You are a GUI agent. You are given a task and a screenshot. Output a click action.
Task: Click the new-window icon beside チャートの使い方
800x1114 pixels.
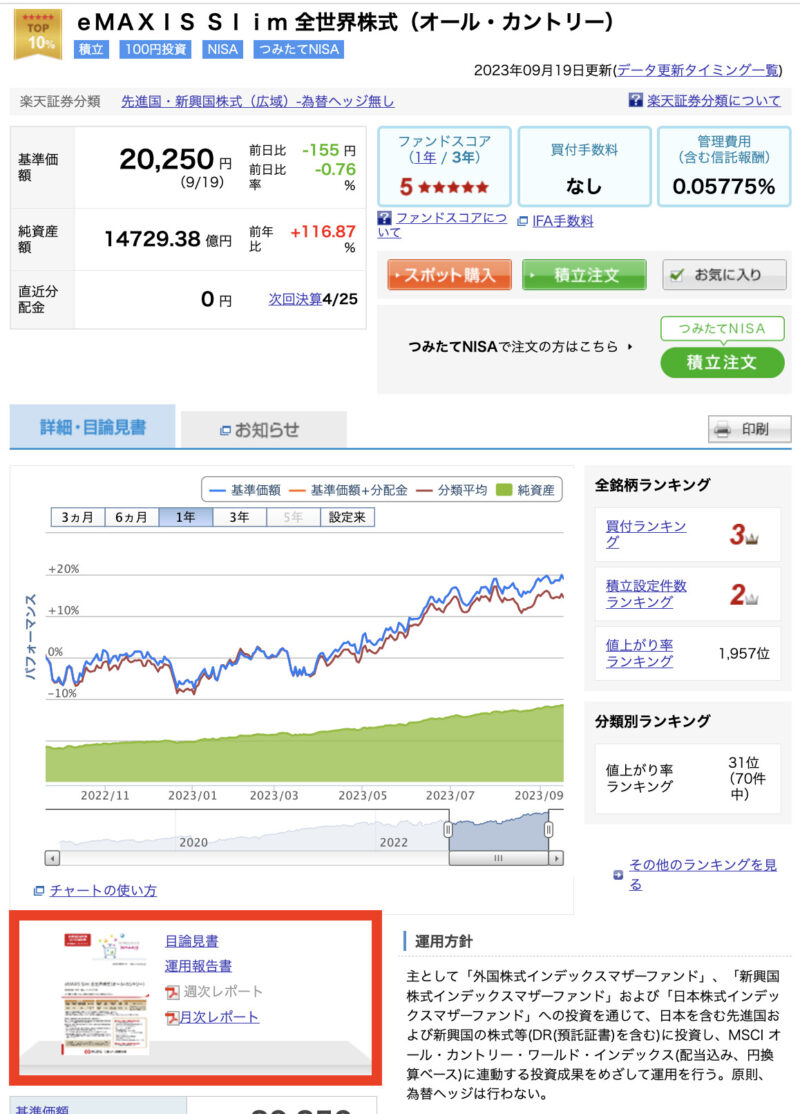[39, 890]
